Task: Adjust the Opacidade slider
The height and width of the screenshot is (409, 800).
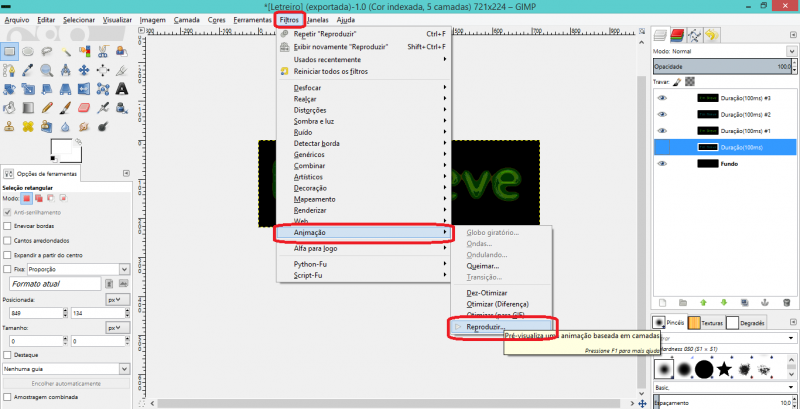Action: pos(720,65)
